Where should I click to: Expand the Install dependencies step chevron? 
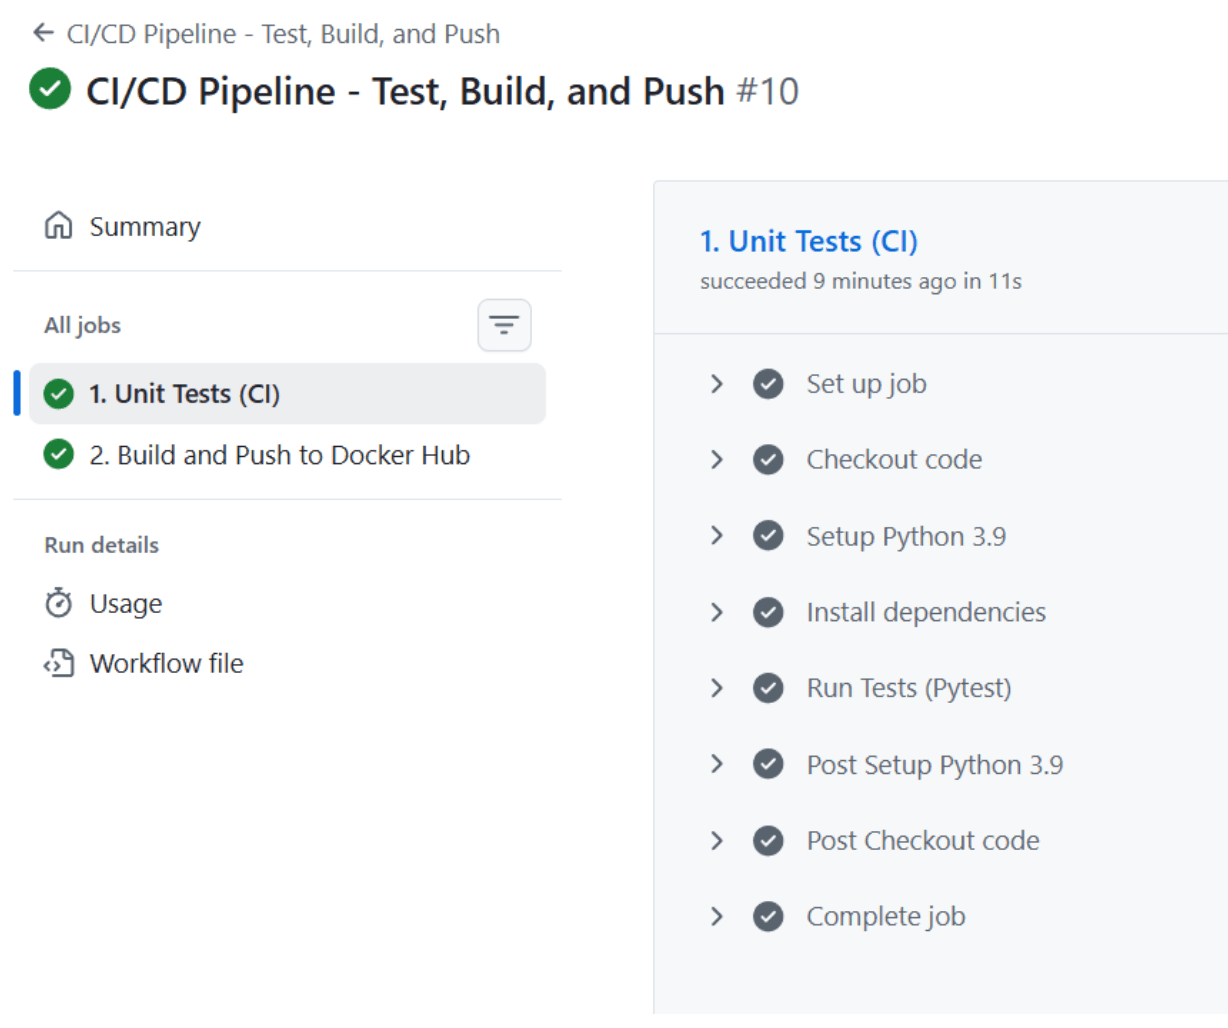coord(717,612)
